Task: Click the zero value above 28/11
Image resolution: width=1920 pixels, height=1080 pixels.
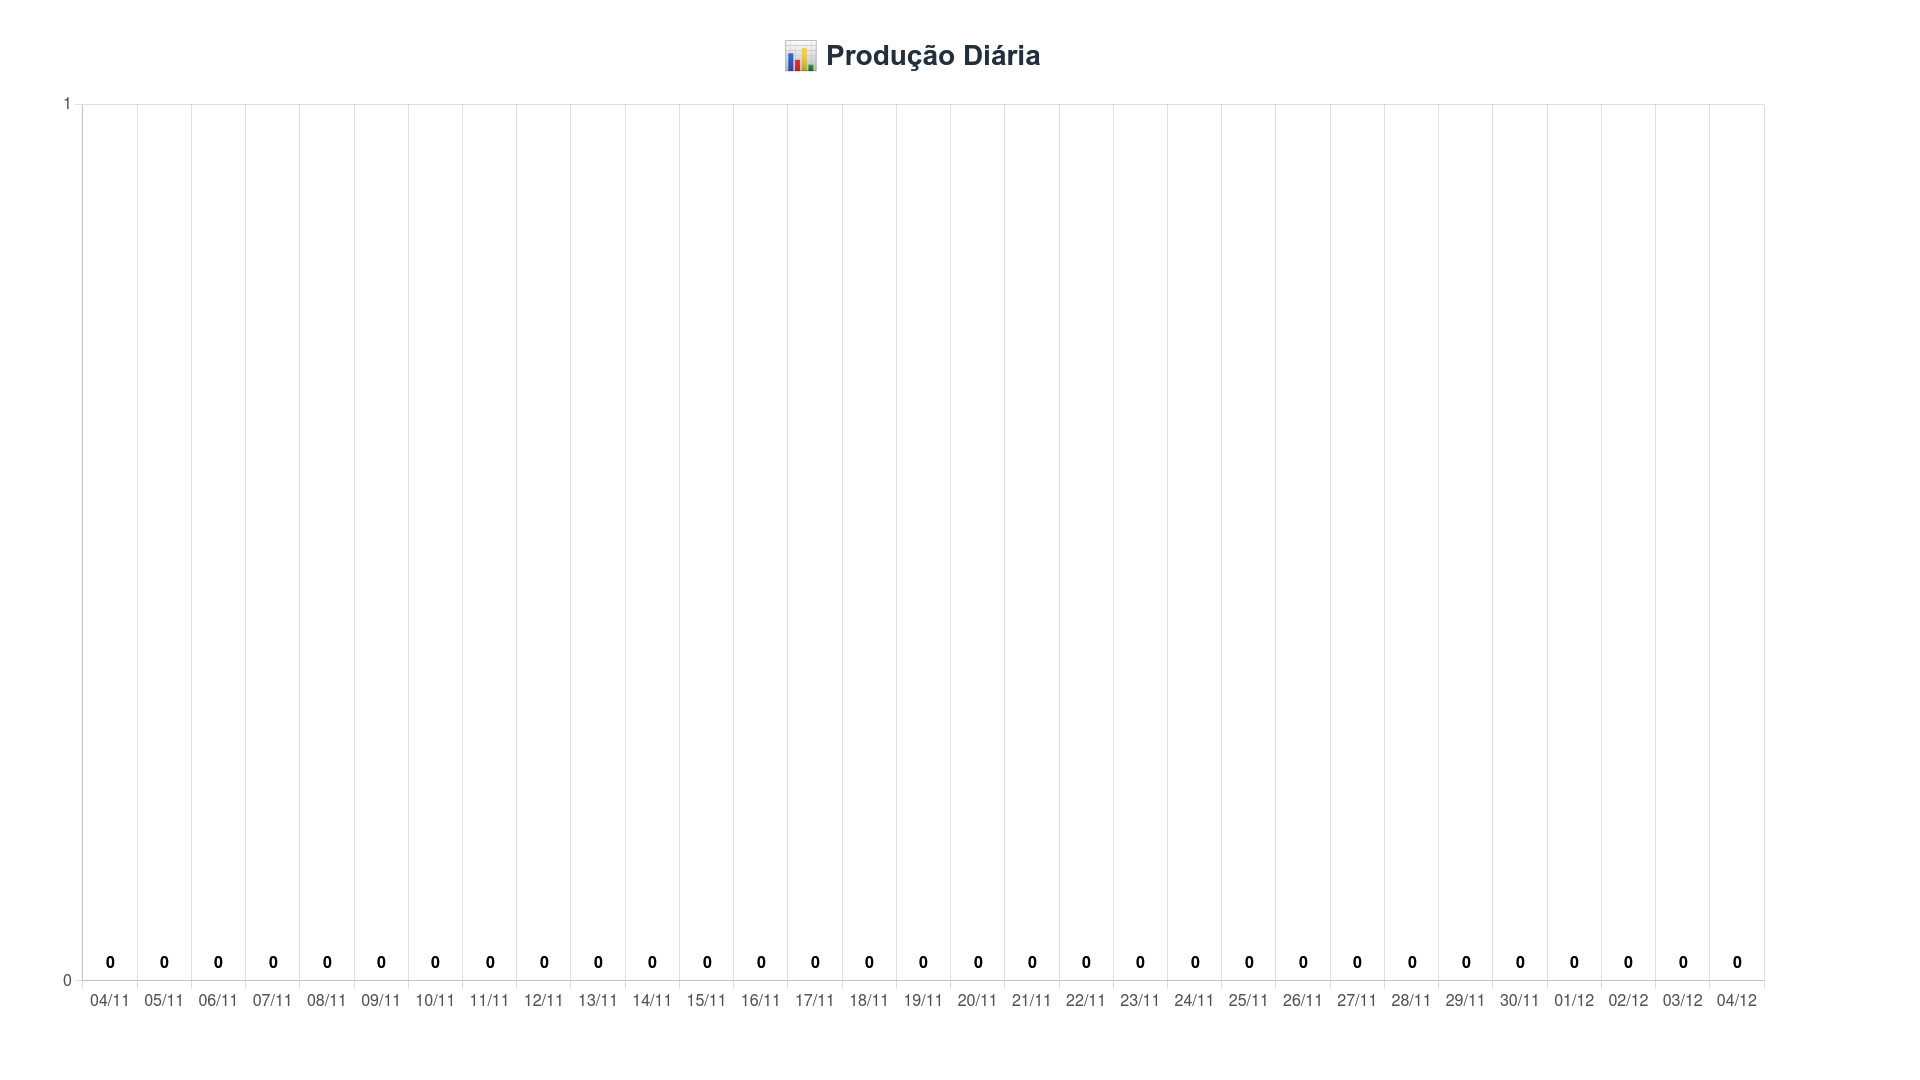Action: click(1412, 962)
